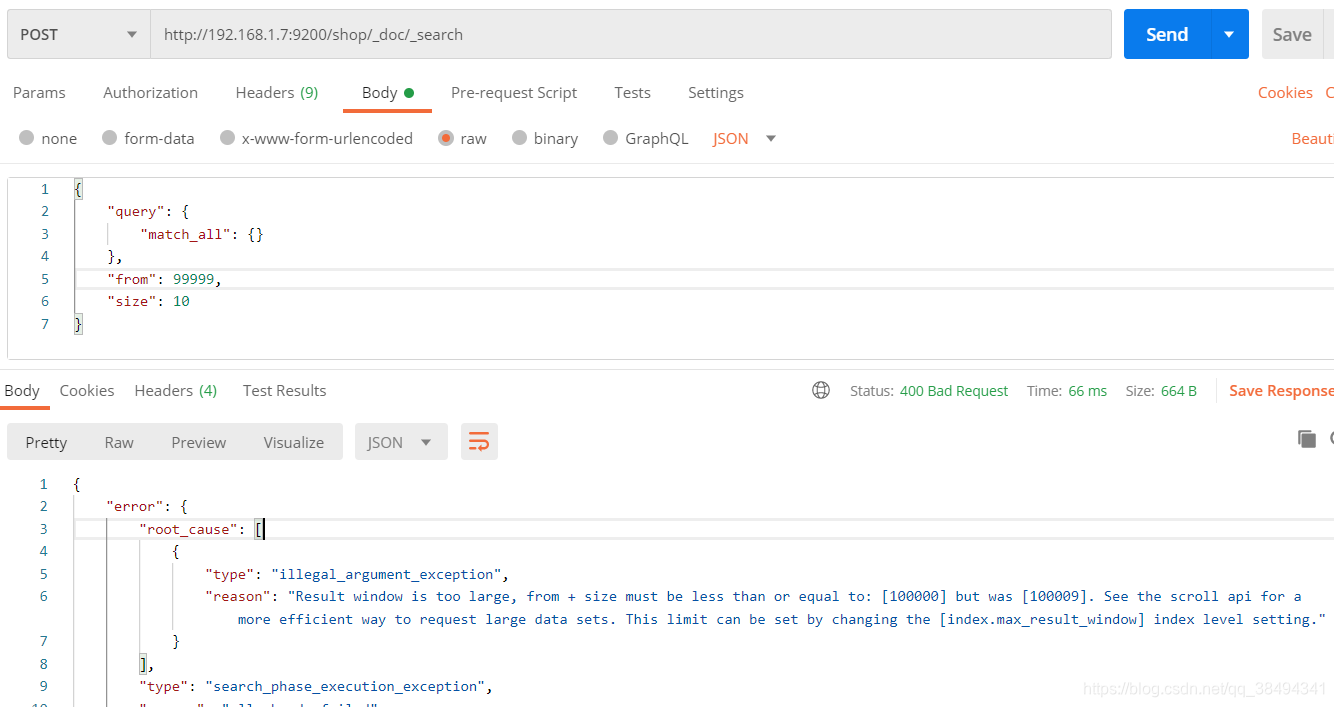Open the response JSON format dropdown
1334x707 pixels.
400,442
